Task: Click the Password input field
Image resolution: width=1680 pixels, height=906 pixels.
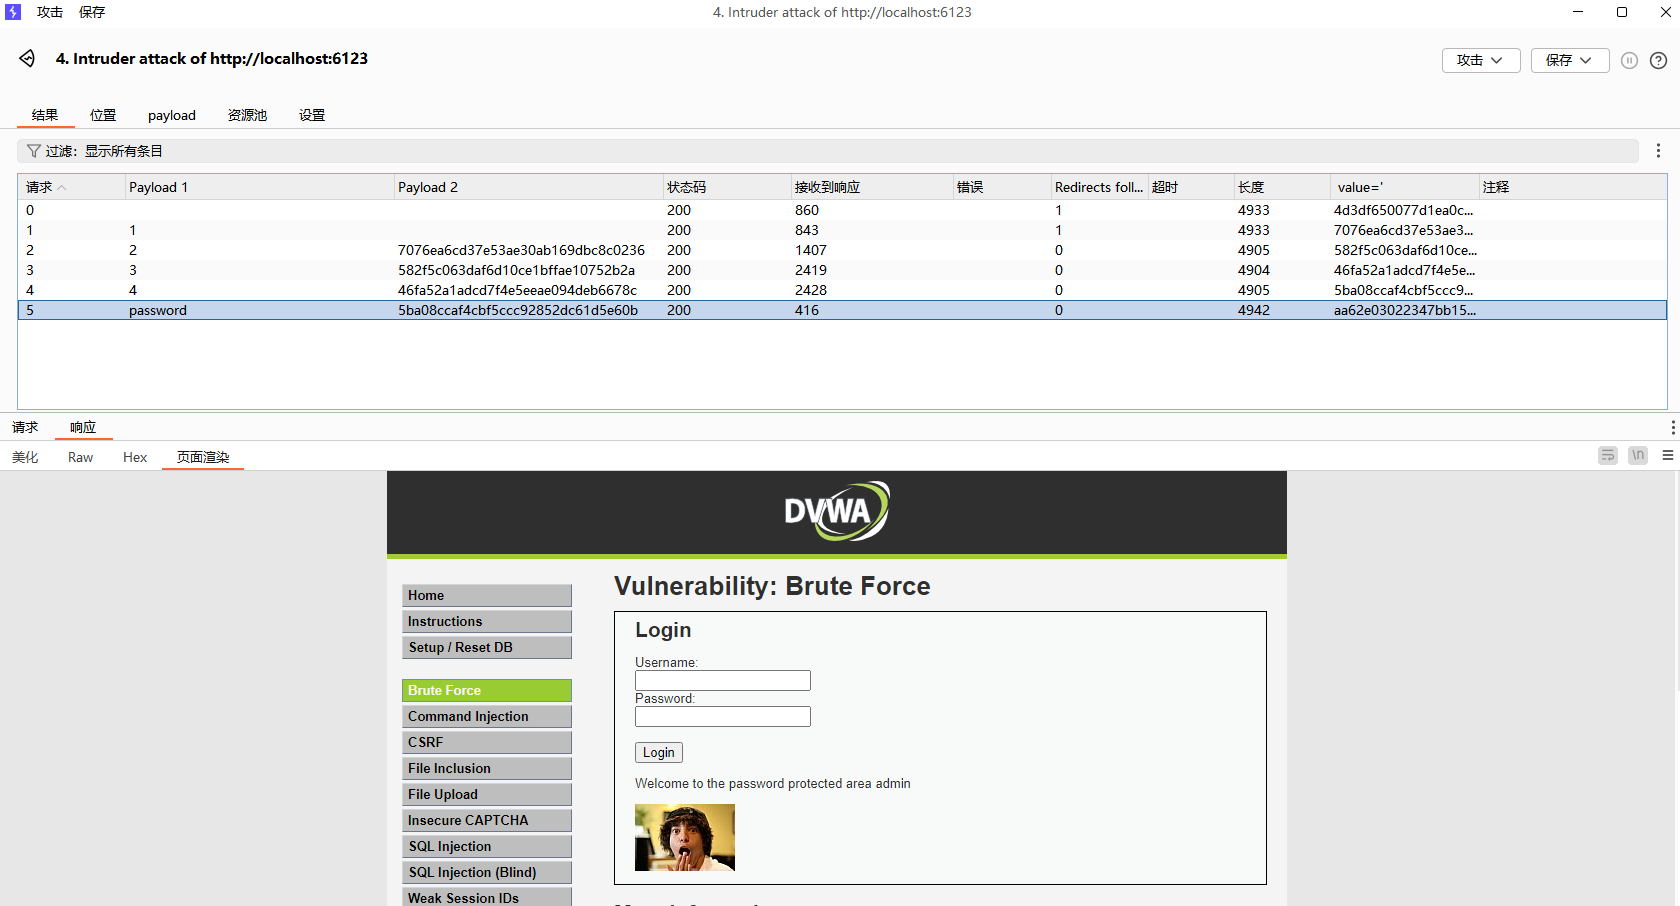Action: pyautogui.click(x=723, y=717)
